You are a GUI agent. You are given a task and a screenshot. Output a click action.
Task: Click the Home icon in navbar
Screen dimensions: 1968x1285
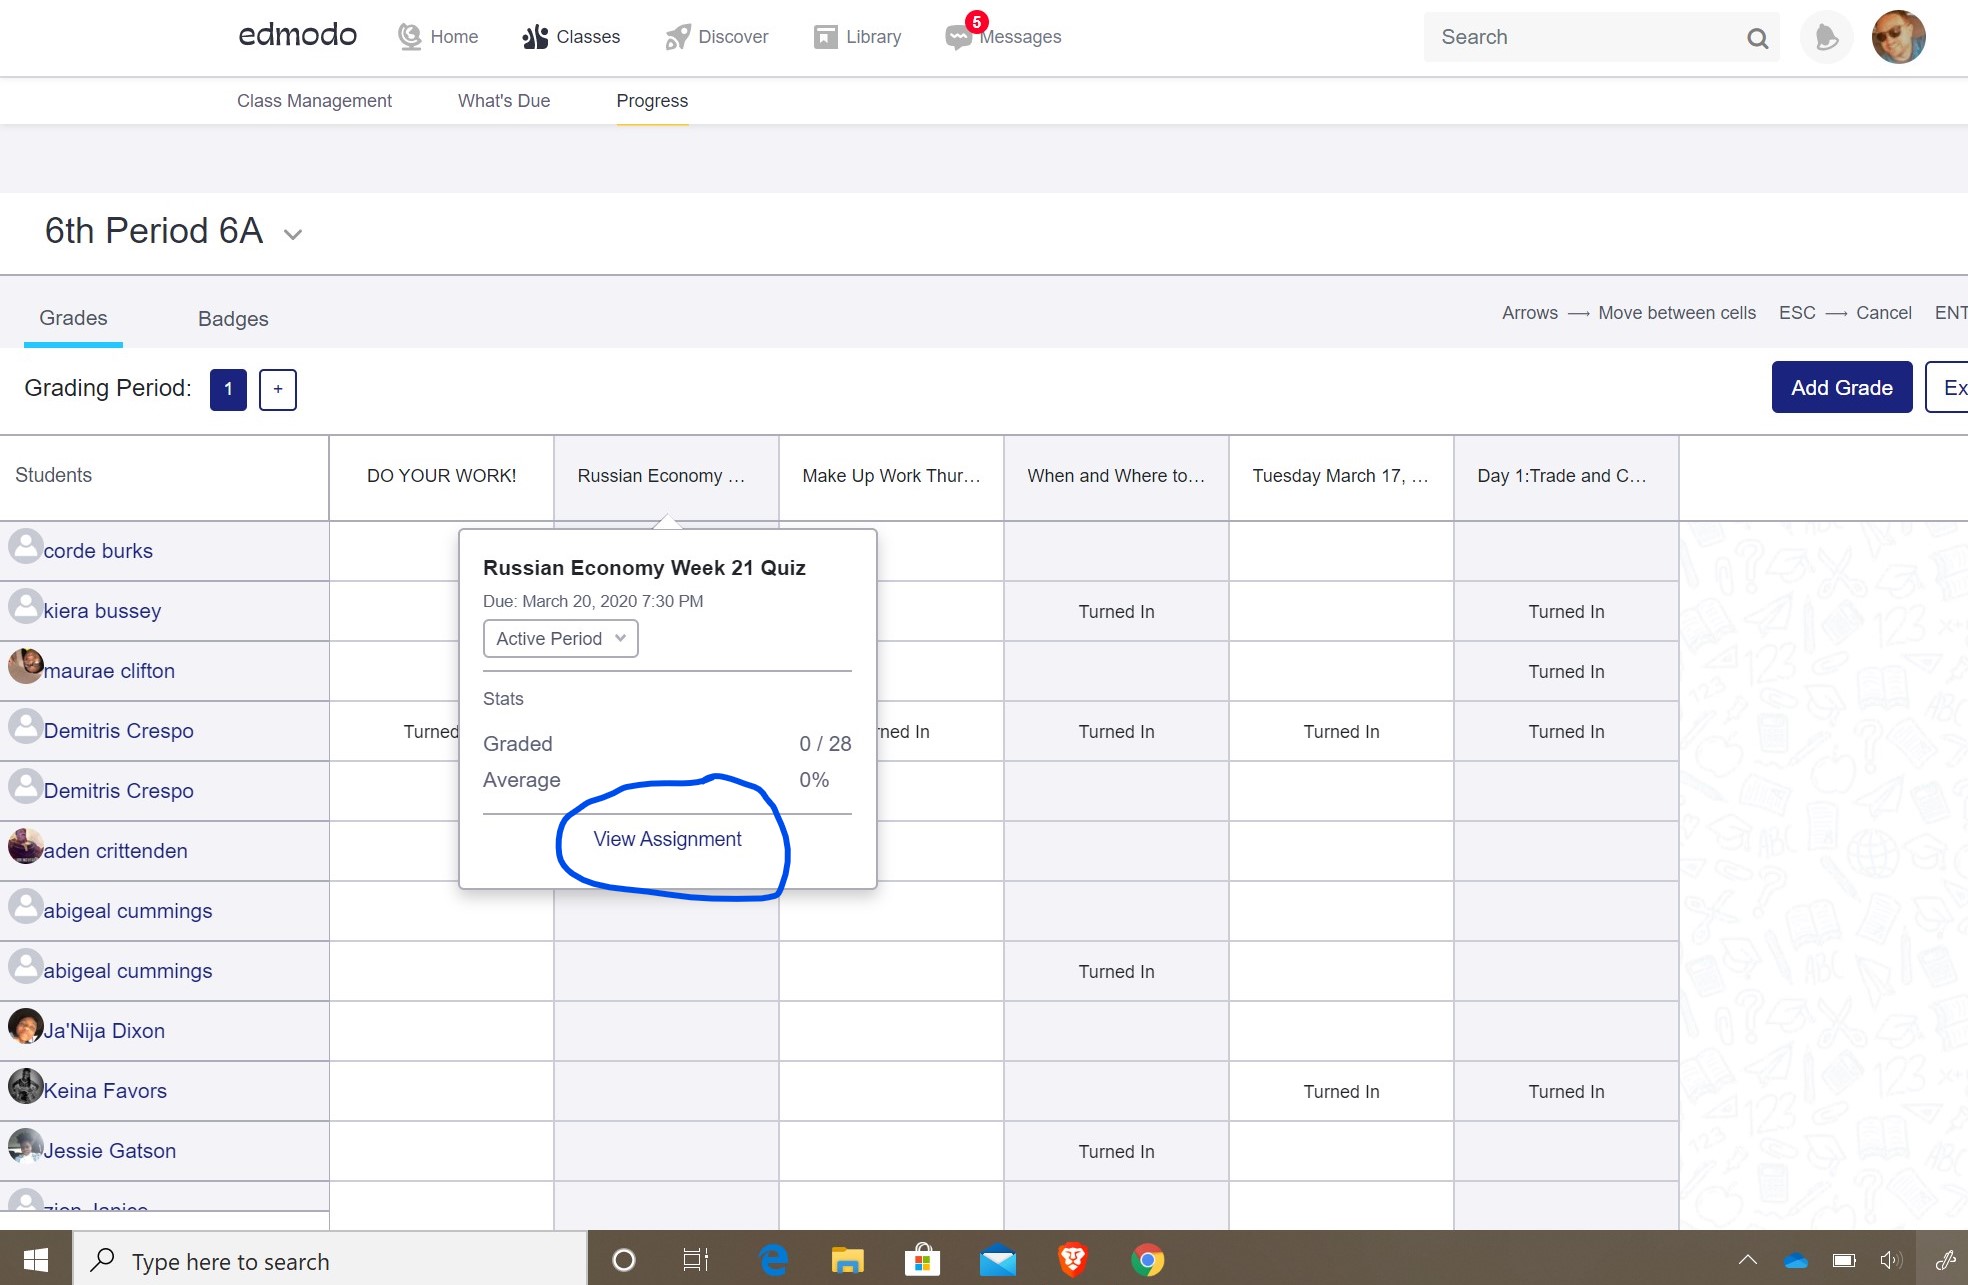point(410,37)
